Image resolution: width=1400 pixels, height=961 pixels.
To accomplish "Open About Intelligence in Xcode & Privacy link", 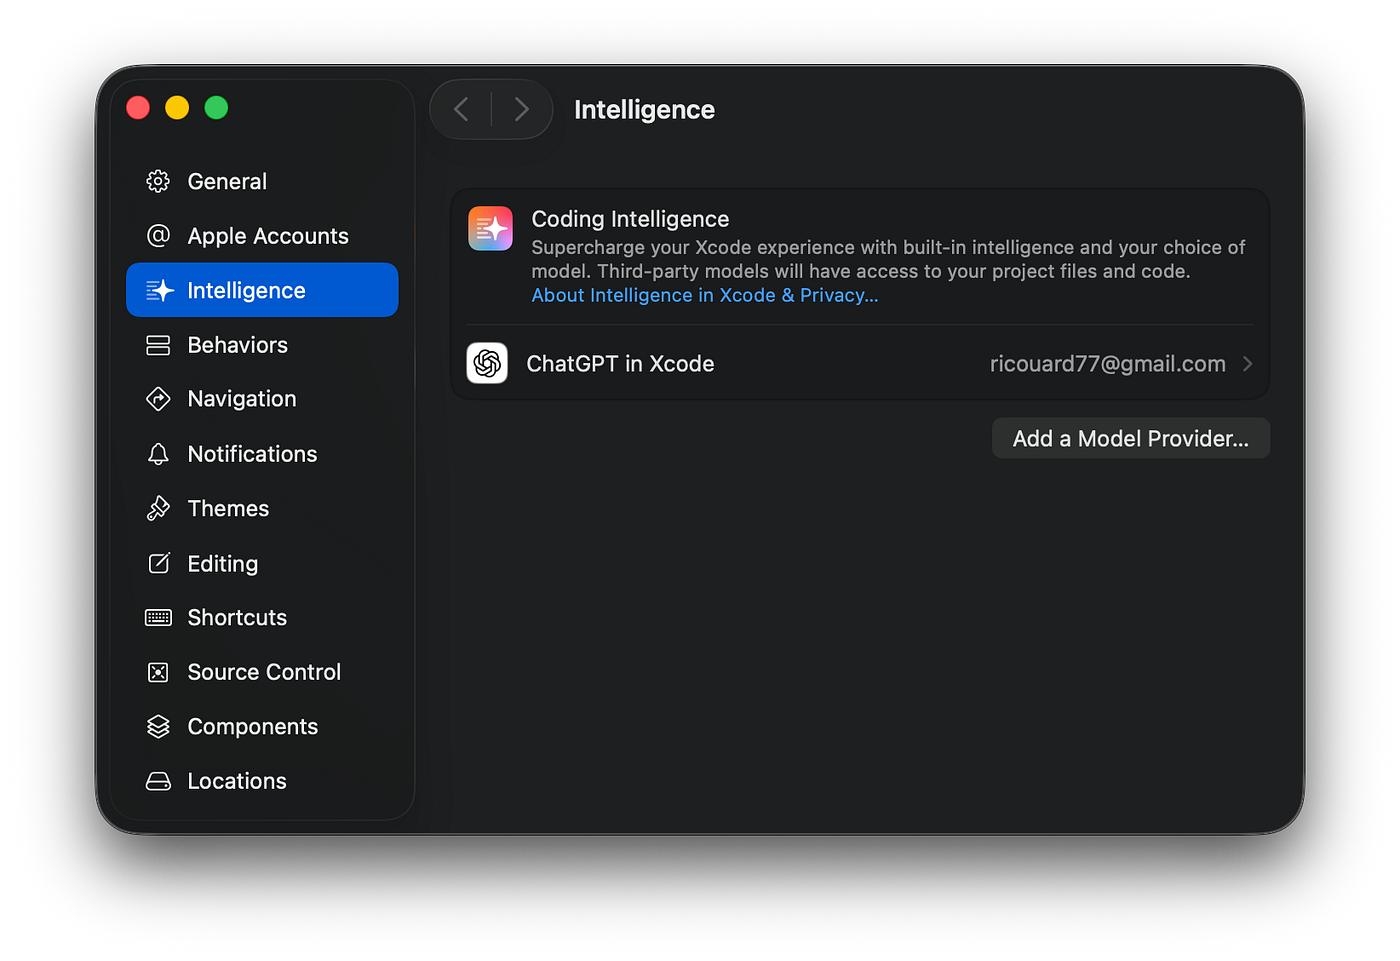I will (x=704, y=295).
